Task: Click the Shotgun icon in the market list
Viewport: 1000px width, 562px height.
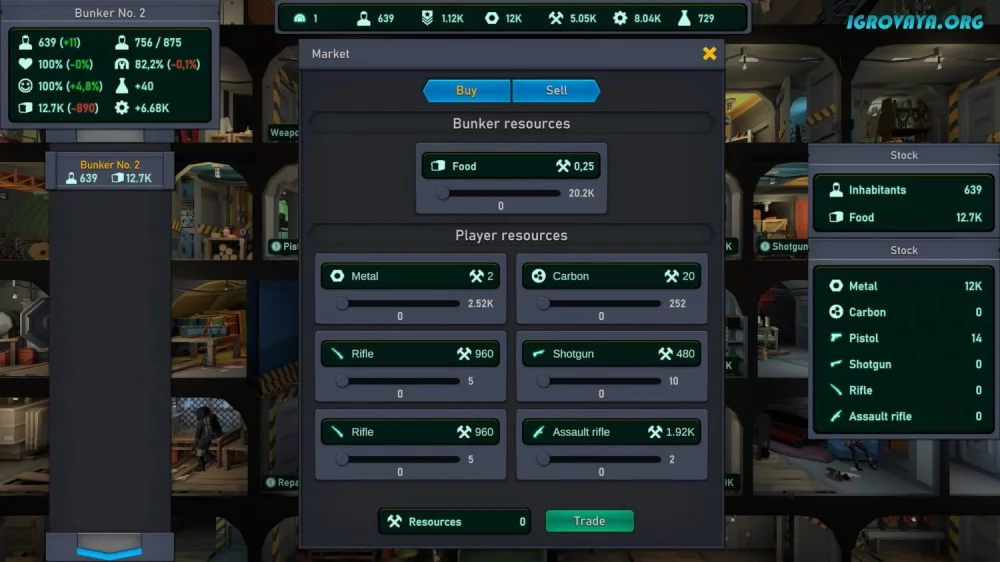Action: 539,353
